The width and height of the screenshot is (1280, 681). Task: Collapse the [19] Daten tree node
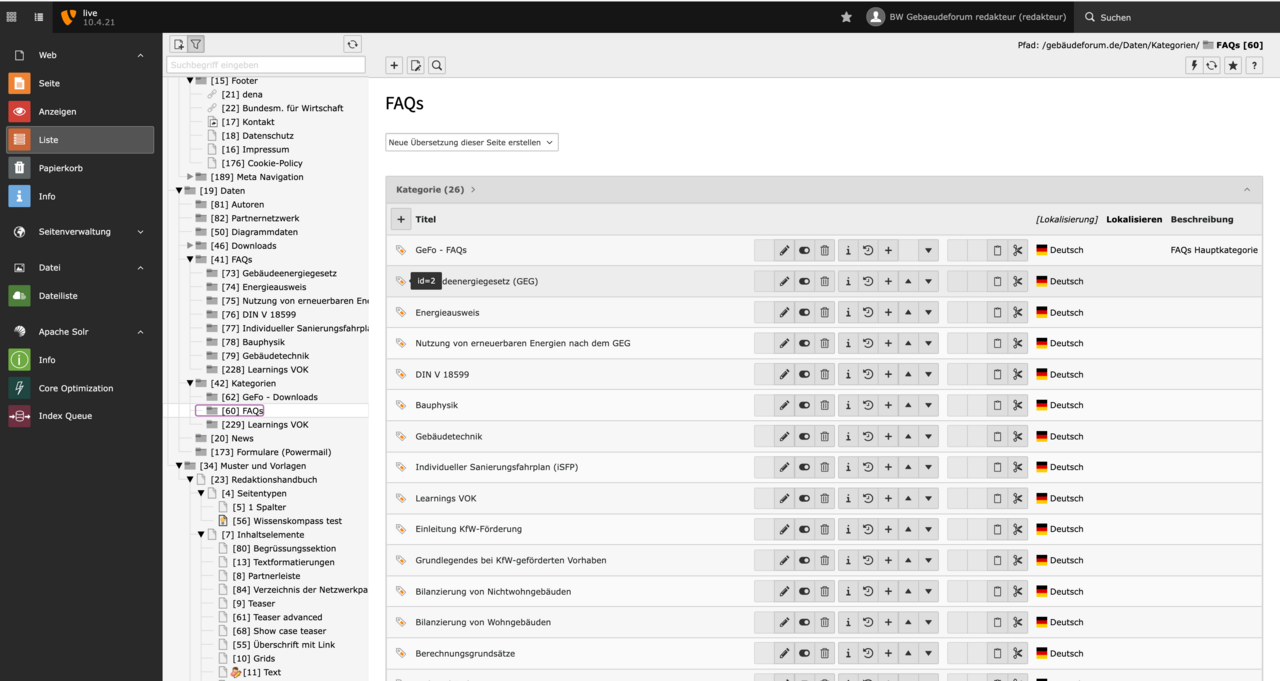click(179, 191)
